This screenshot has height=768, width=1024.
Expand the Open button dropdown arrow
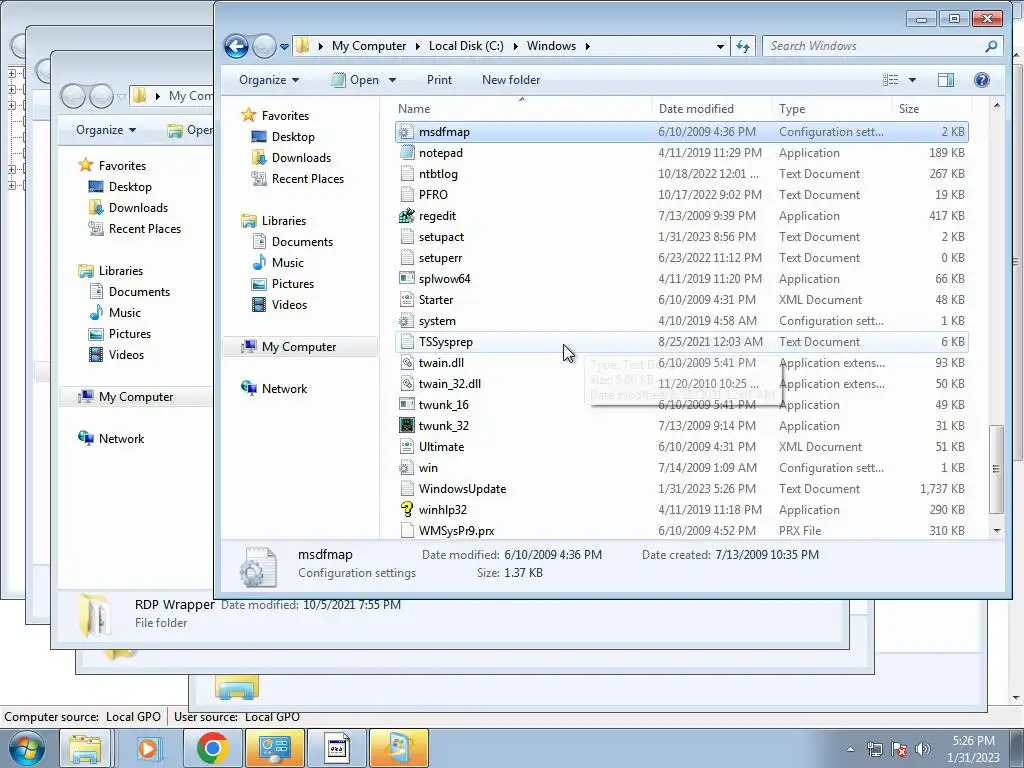[392, 80]
